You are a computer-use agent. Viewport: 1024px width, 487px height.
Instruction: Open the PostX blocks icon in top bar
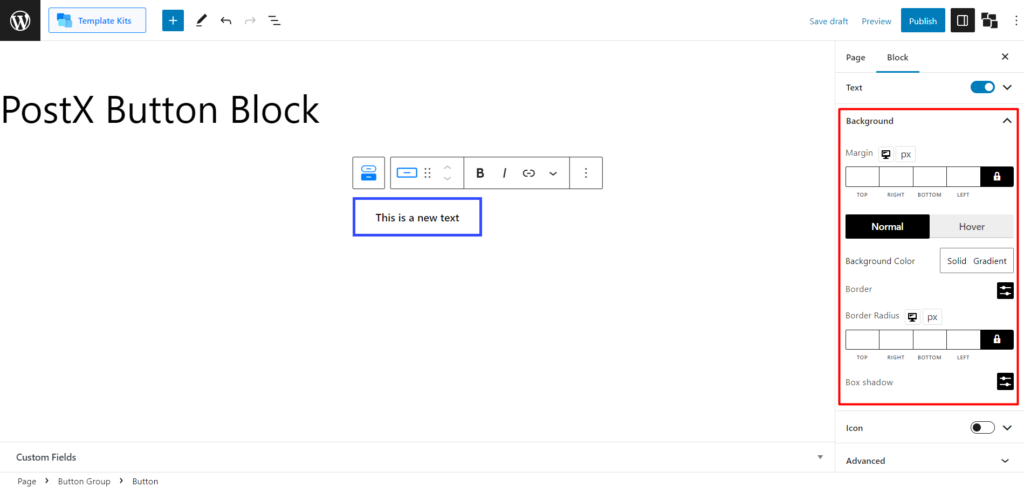(x=990, y=21)
